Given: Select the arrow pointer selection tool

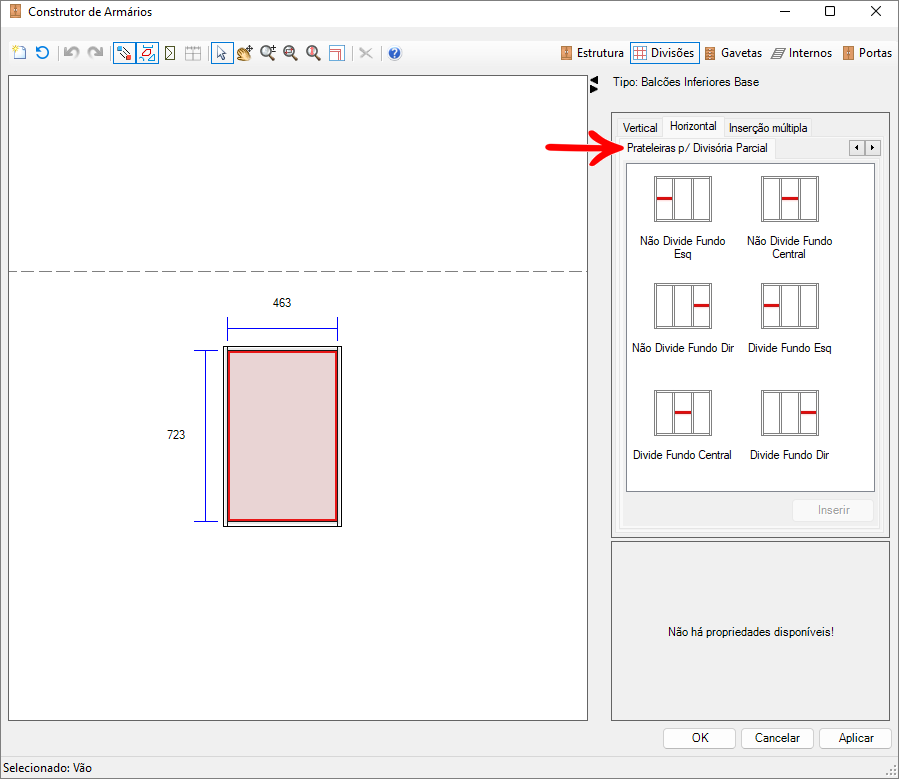Looking at the screenshot, I should tap(222, 54).
